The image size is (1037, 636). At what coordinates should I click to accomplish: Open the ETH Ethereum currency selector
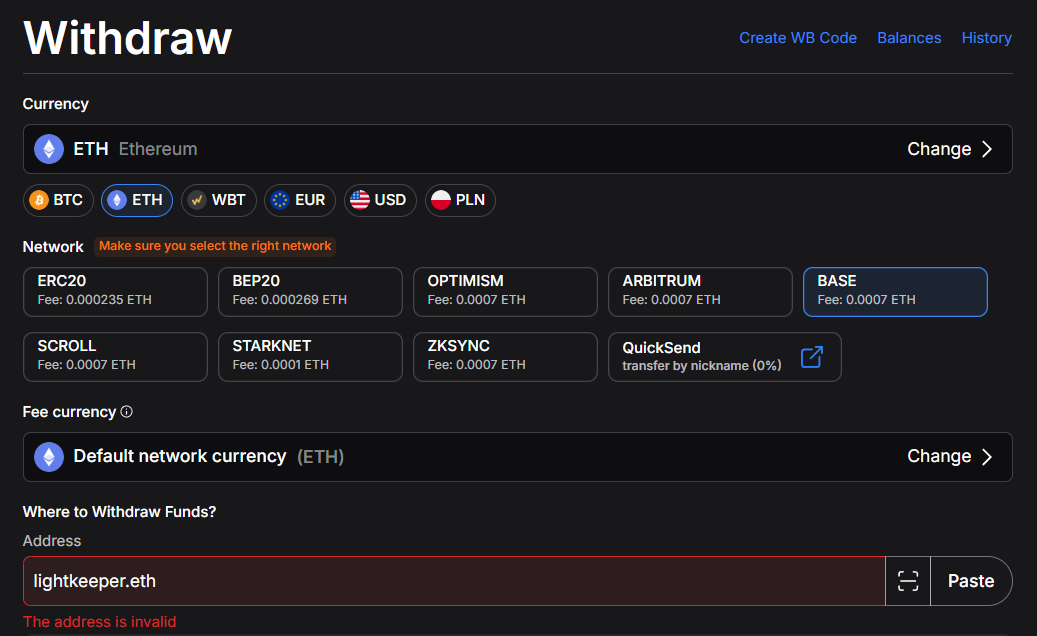pyautogui.click(x=517, y=149)
